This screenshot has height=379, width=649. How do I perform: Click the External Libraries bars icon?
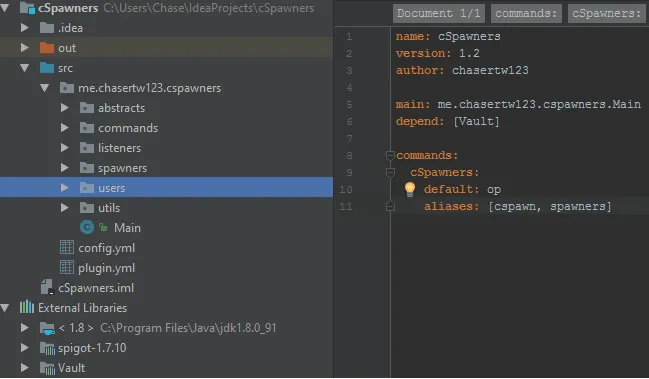coord(27,307)
